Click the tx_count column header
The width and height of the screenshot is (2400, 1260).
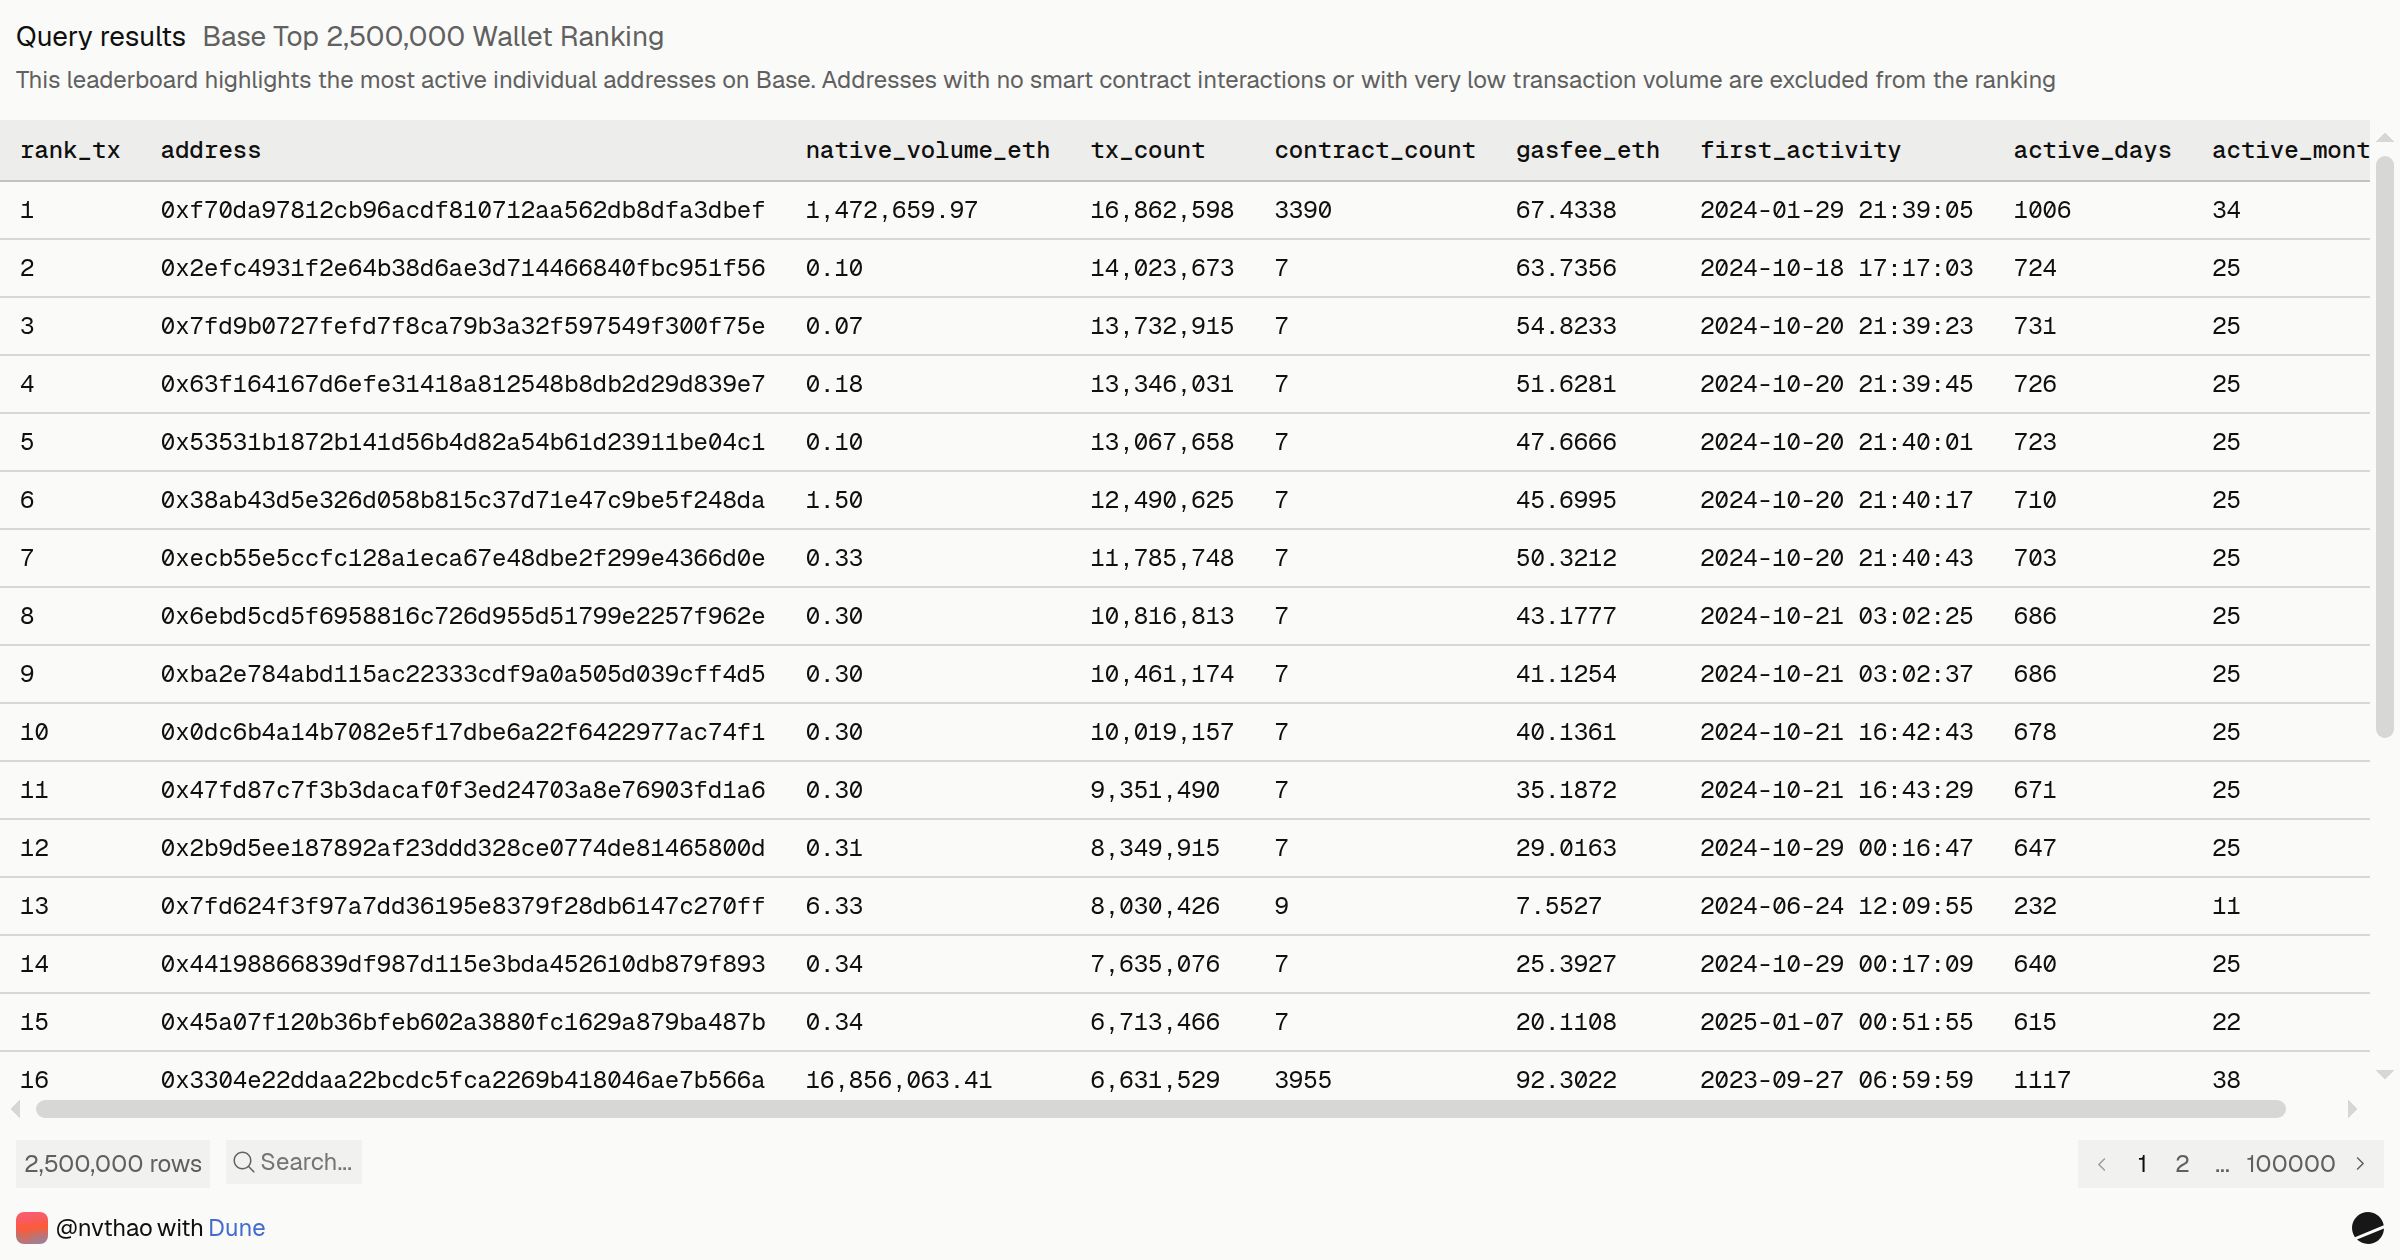[1148, 150]
